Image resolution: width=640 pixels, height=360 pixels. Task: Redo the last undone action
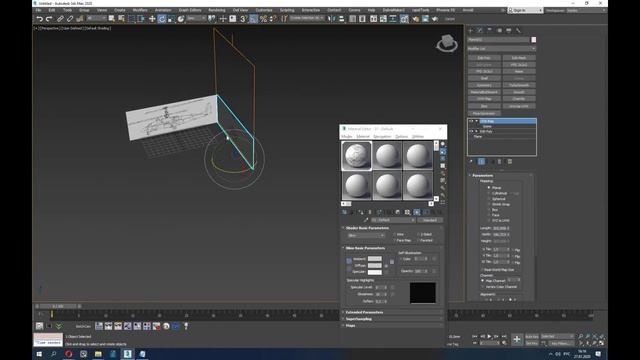[49, 19]
